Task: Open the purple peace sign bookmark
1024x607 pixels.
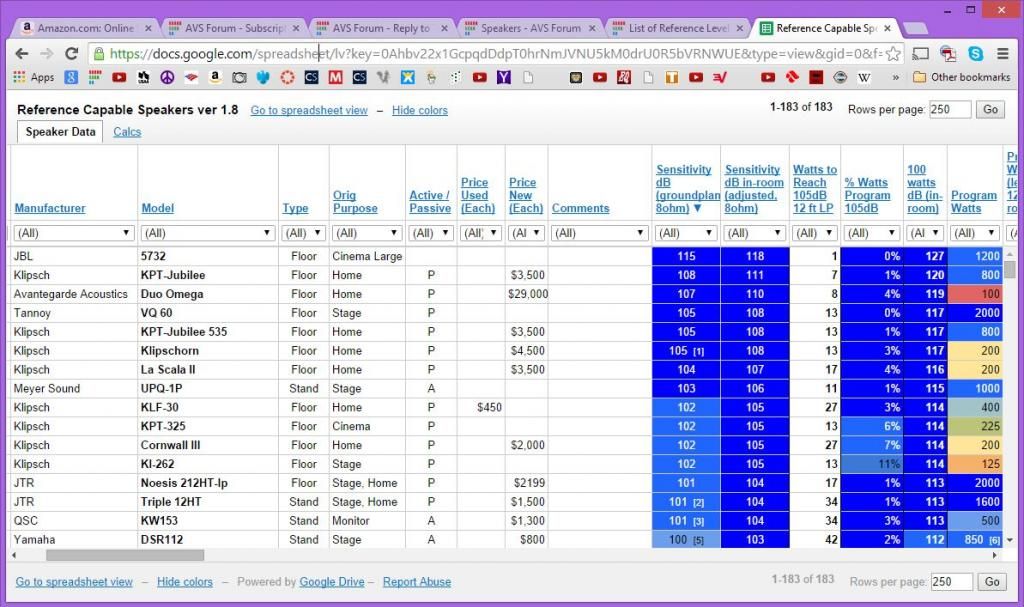Action: pyautogui.click(x=167, y=77)
